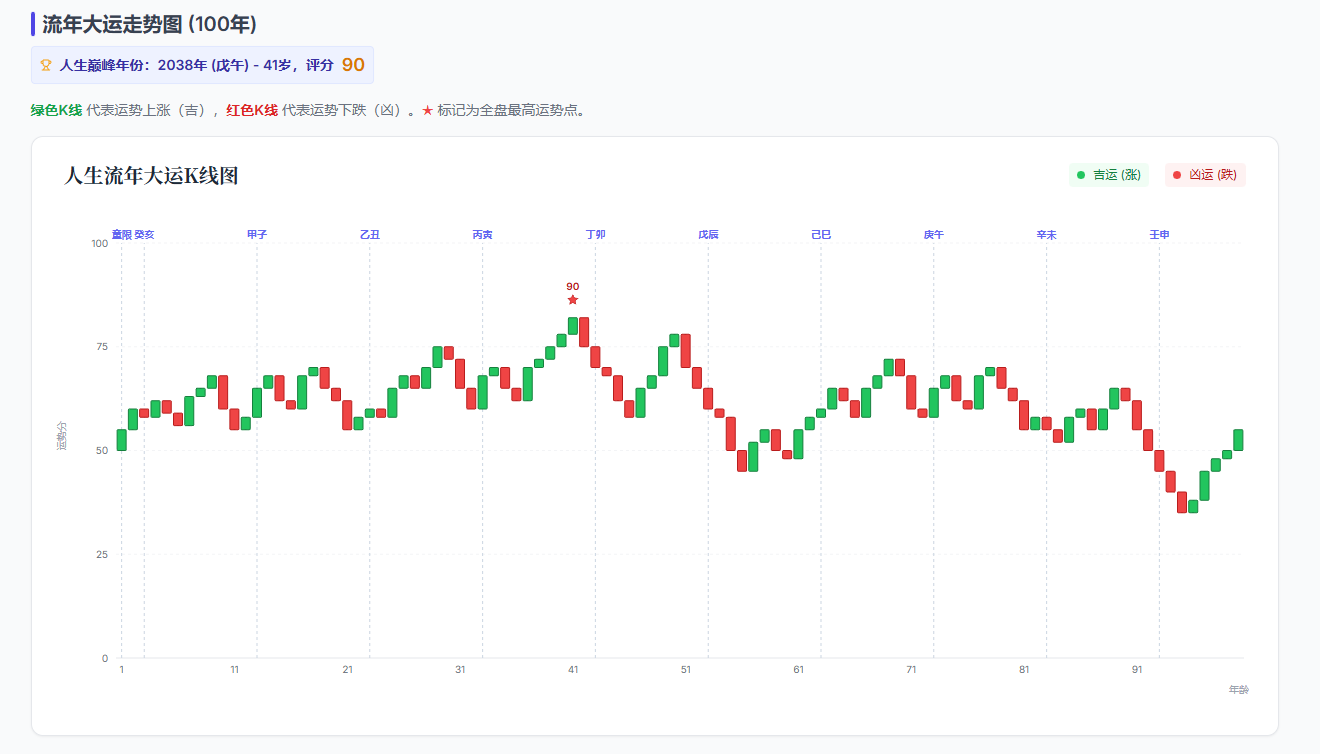Click the 人生巅峰年份 summary badge
The image size is (1320, 754).
(202, 65)
